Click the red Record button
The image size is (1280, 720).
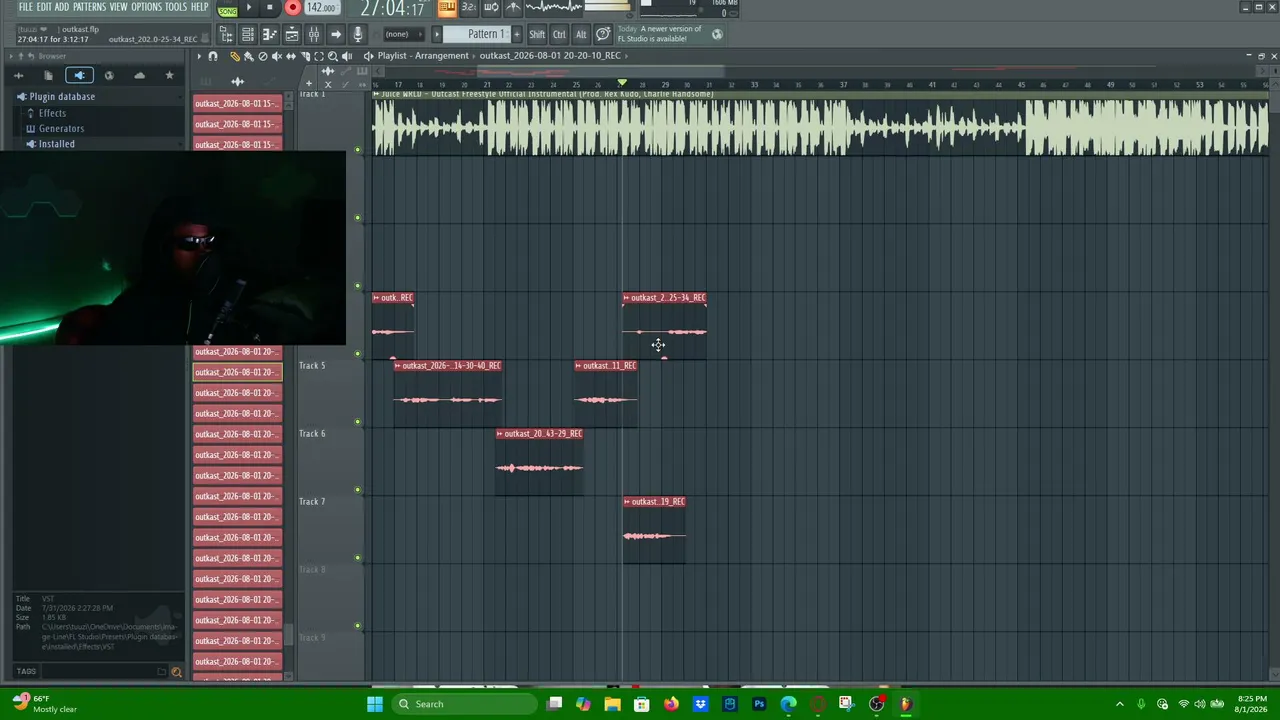coord(293,8)
